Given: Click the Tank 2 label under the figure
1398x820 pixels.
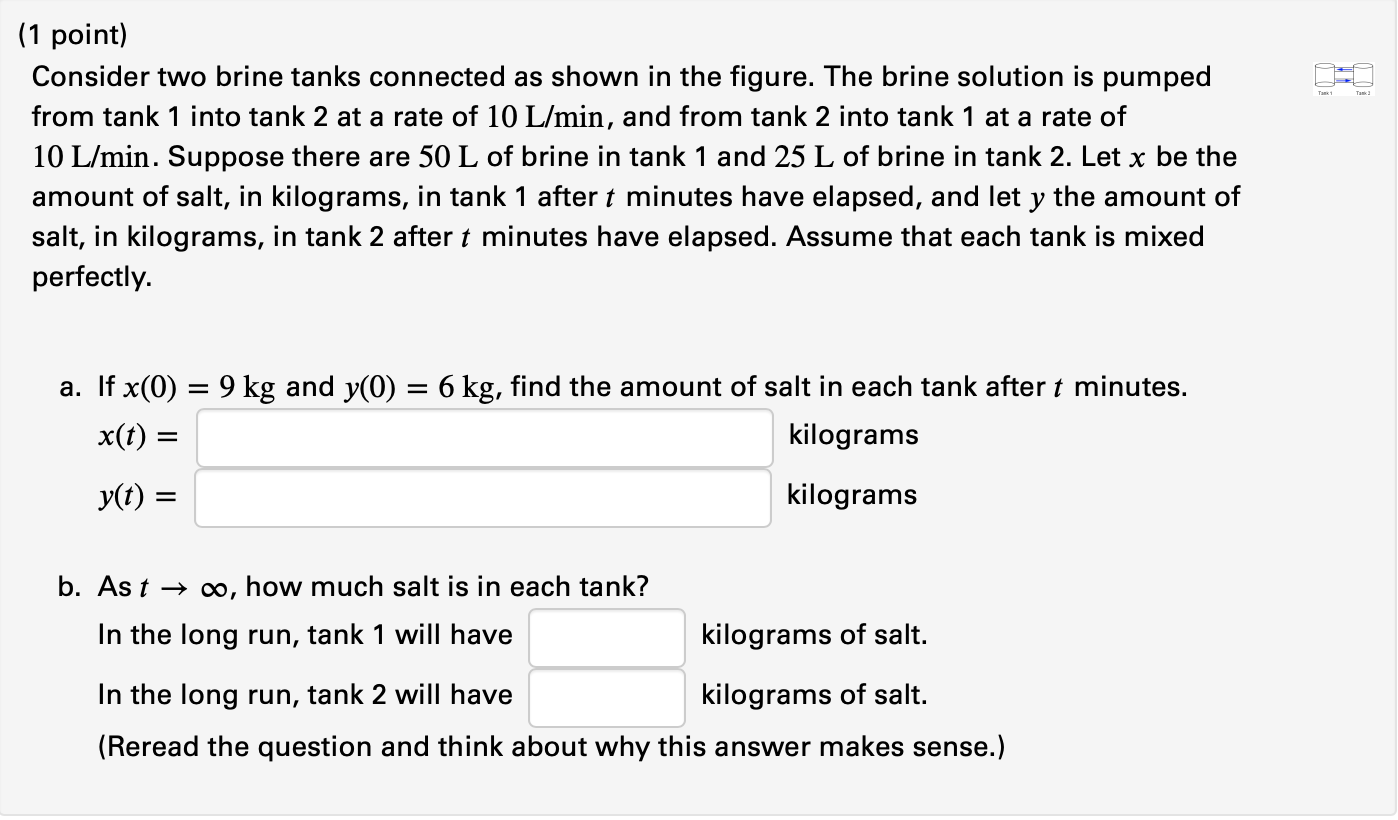Looking at the screenshot, I should pos(1363,93).
